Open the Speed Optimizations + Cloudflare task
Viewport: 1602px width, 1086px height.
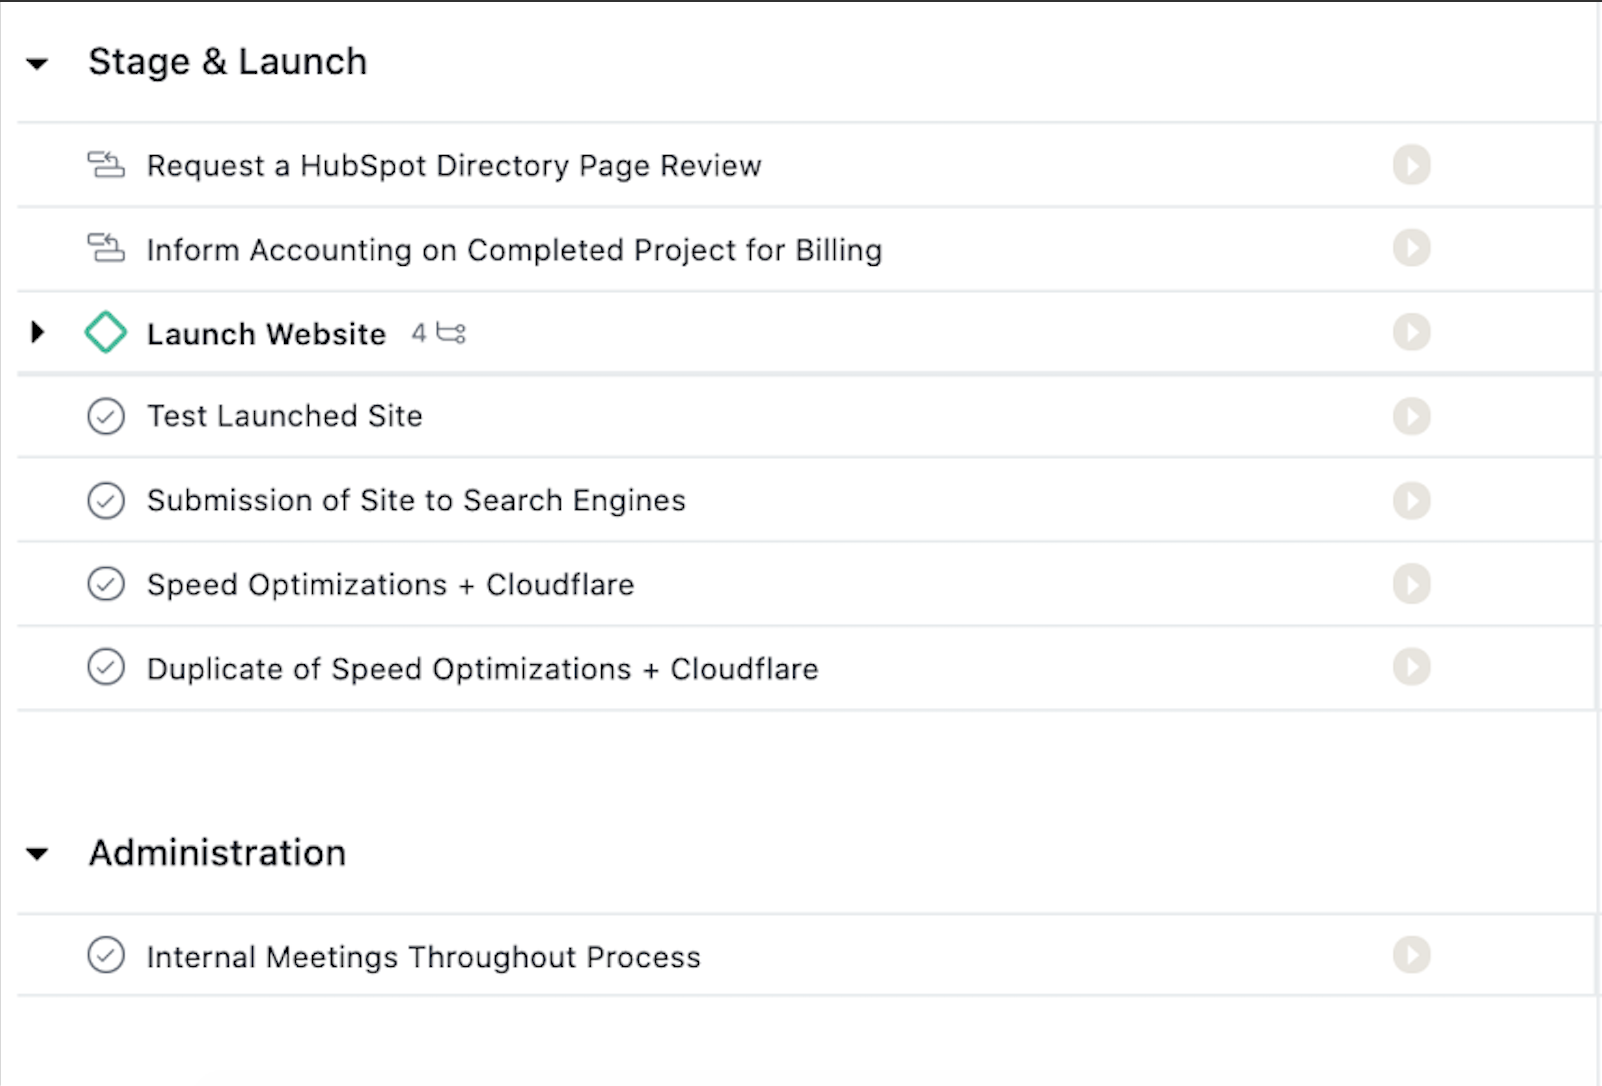[390, 585]
